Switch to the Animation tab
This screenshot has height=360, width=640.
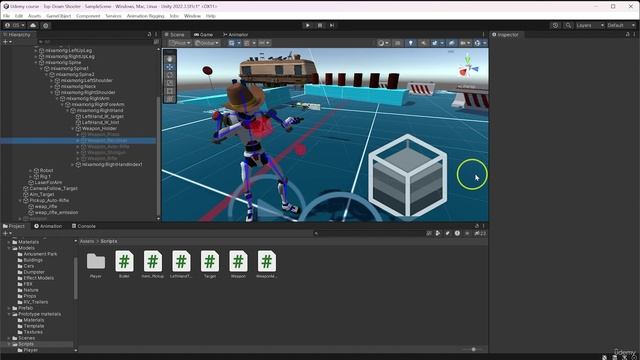tap(48, 226)
